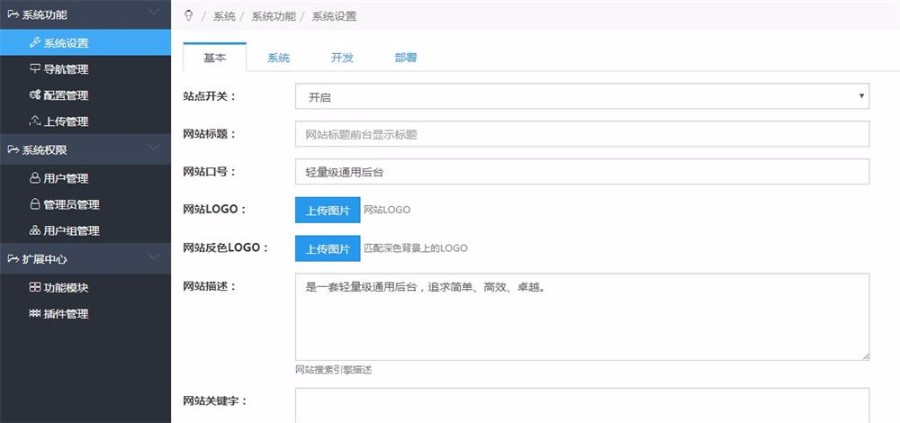The height and width of the screenshot is (423, 900).
Task: Click the 网站搜索引擎描述 hint text
Action: click(333, 370)
